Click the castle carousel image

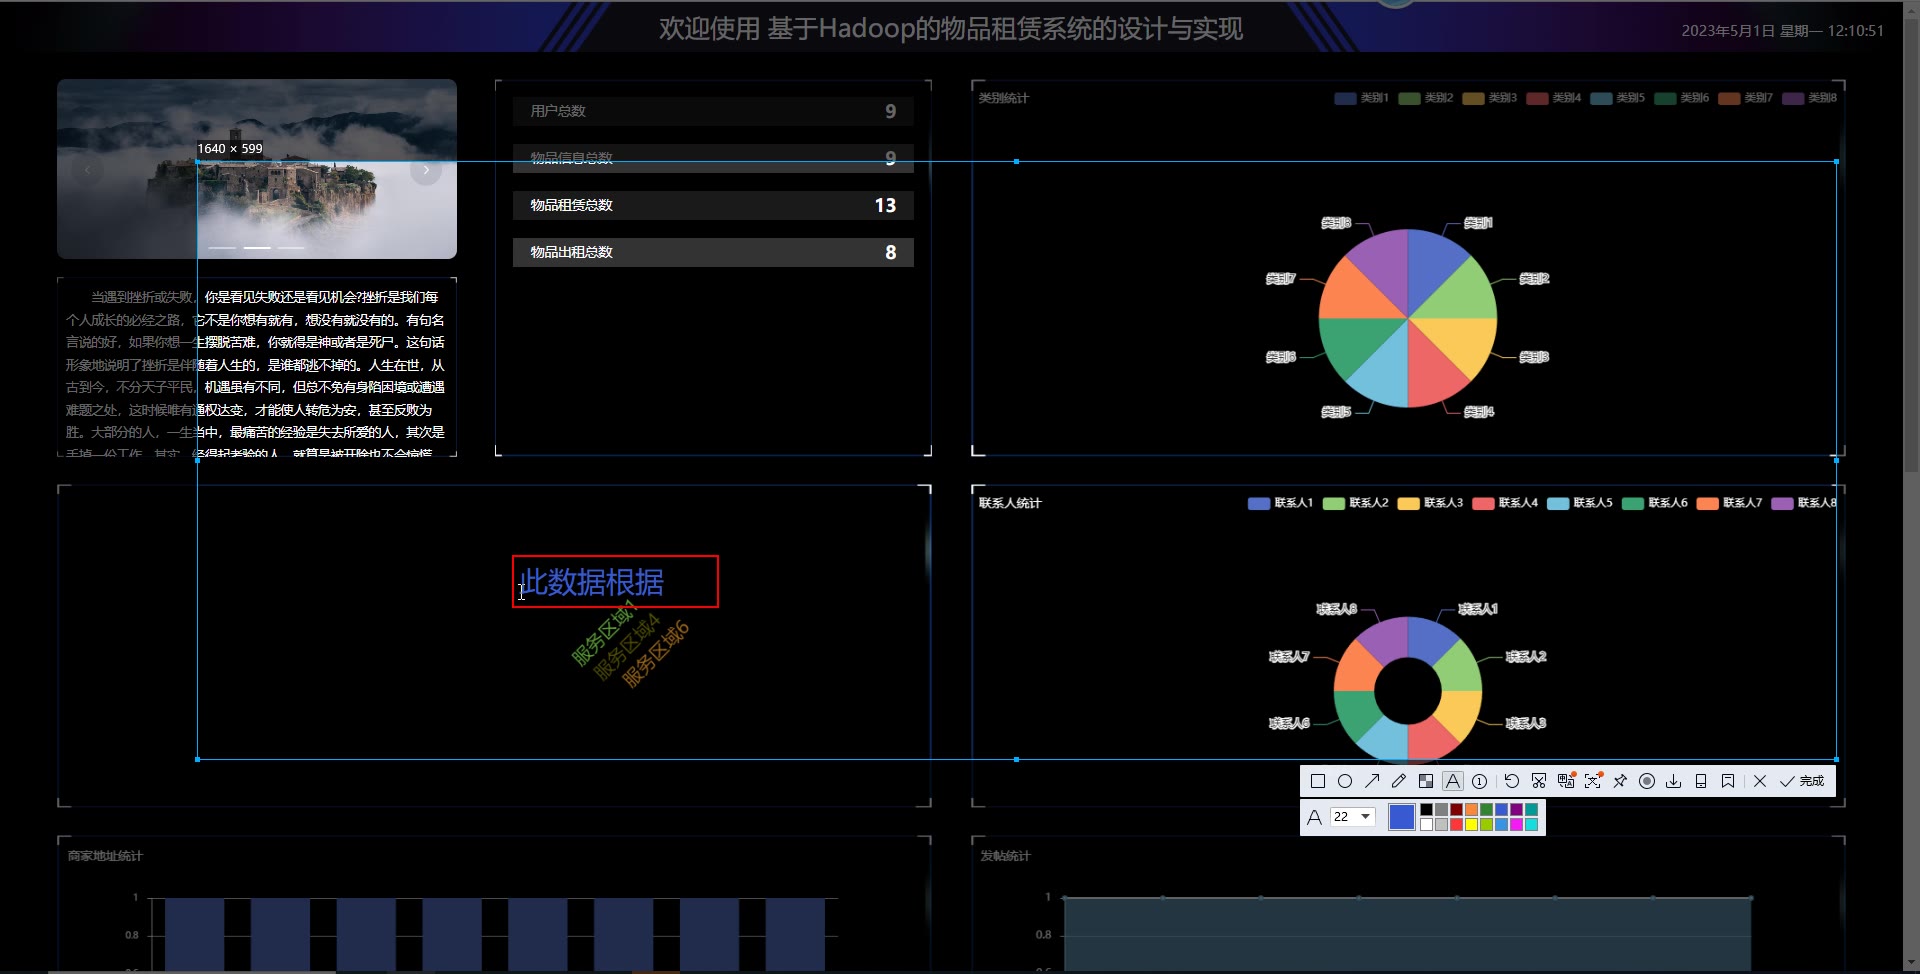tap(257, 169)
